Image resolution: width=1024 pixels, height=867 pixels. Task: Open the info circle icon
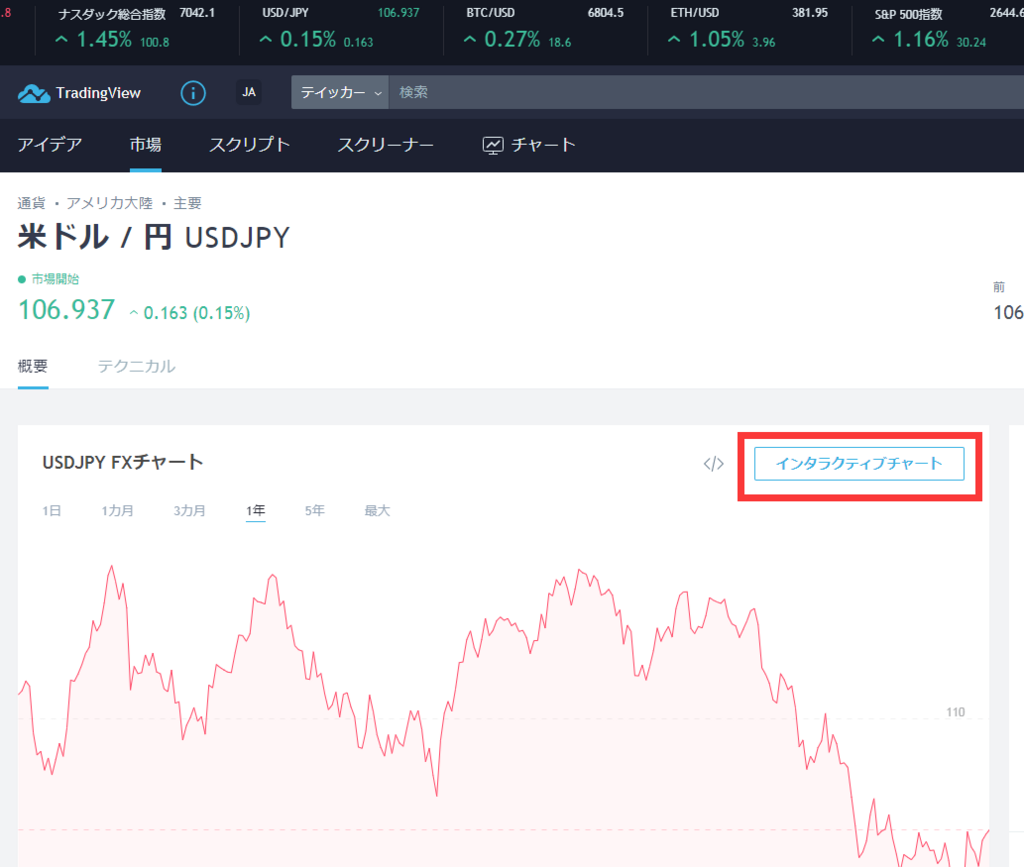click(193, 93)
